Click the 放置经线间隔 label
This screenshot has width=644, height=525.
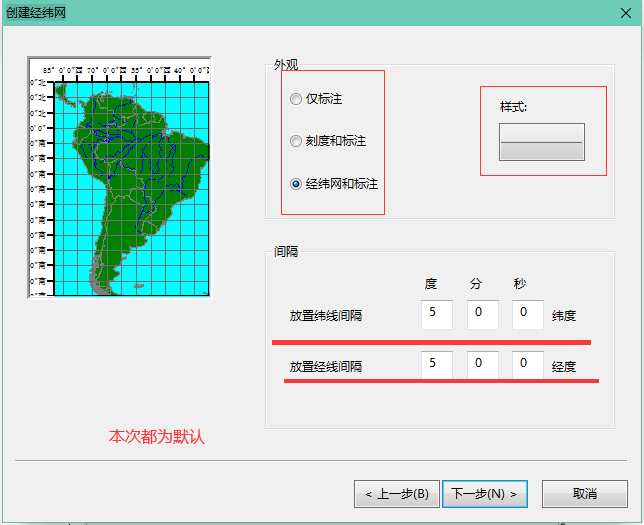[x=326, y=366]
